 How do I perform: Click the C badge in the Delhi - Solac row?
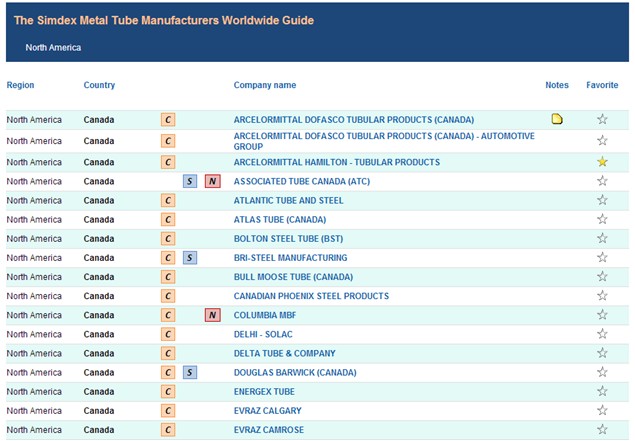click(168, 334)
